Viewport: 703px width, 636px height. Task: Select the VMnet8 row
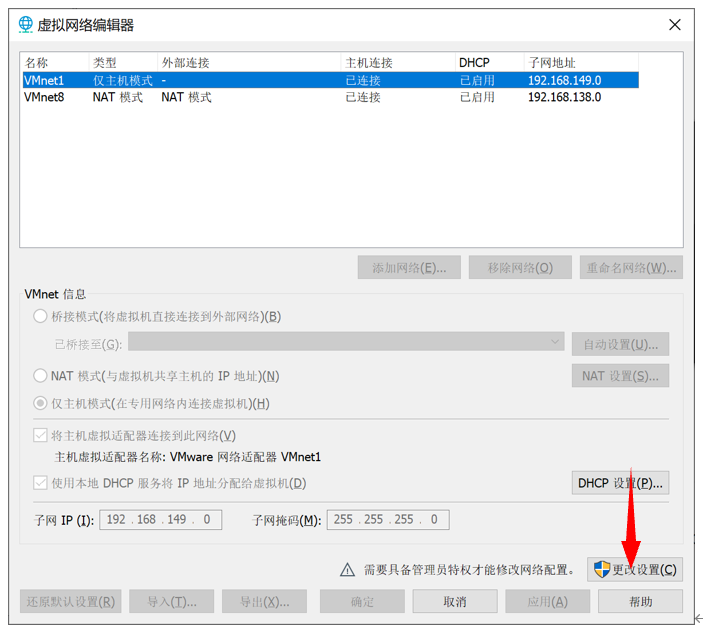click(x=331, y=97)
